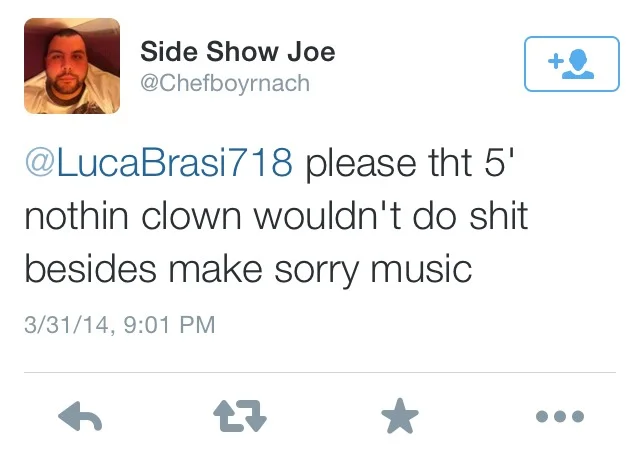Visit LucaBrasi718's profile from the mention

pos(159,162)
